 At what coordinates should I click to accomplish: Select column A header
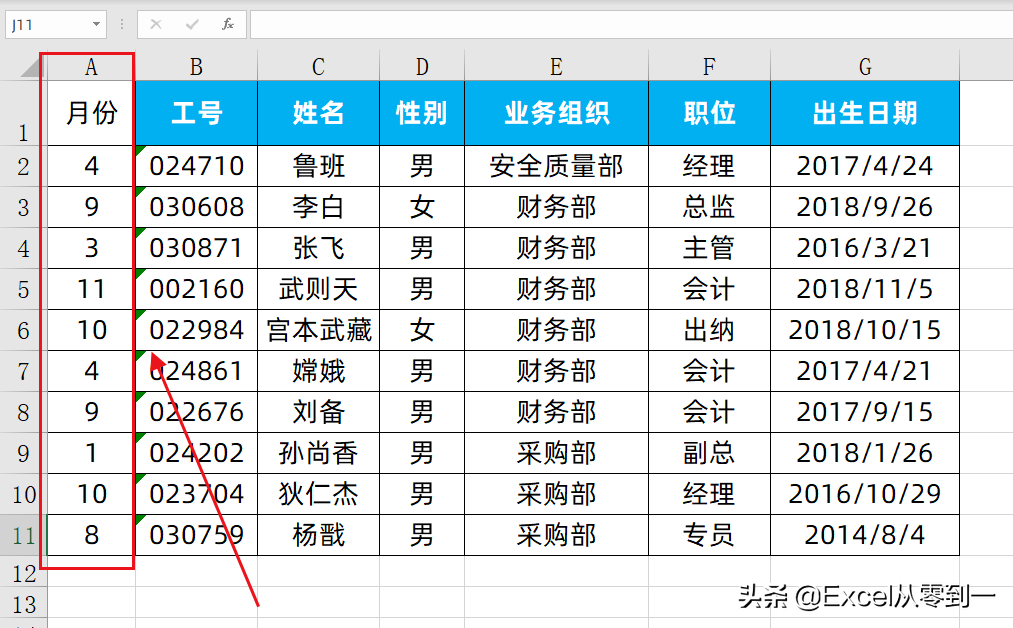91,66
